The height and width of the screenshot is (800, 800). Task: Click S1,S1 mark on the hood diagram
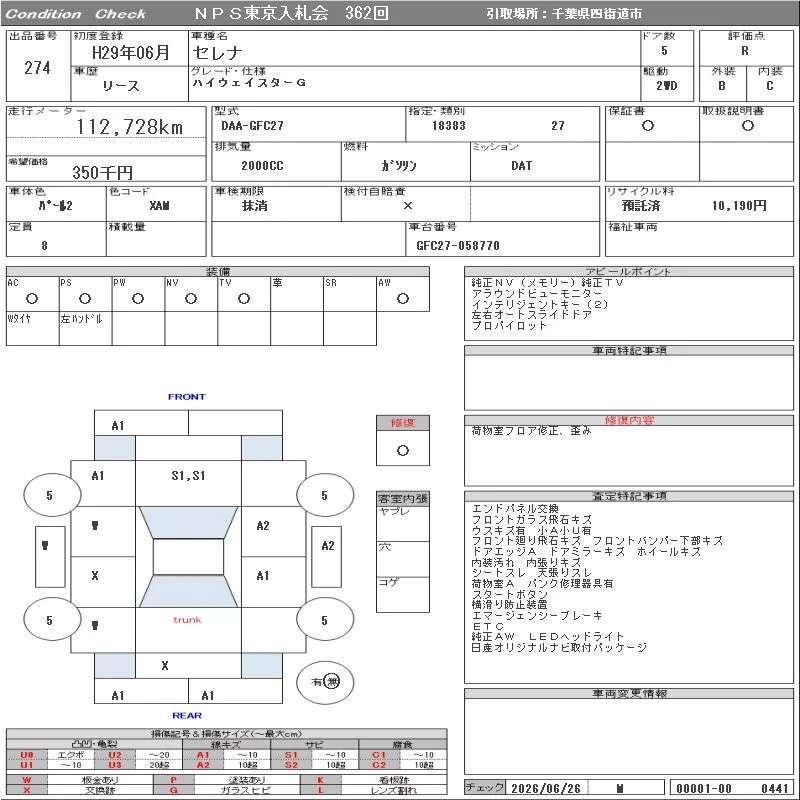[x=188, y=476]
